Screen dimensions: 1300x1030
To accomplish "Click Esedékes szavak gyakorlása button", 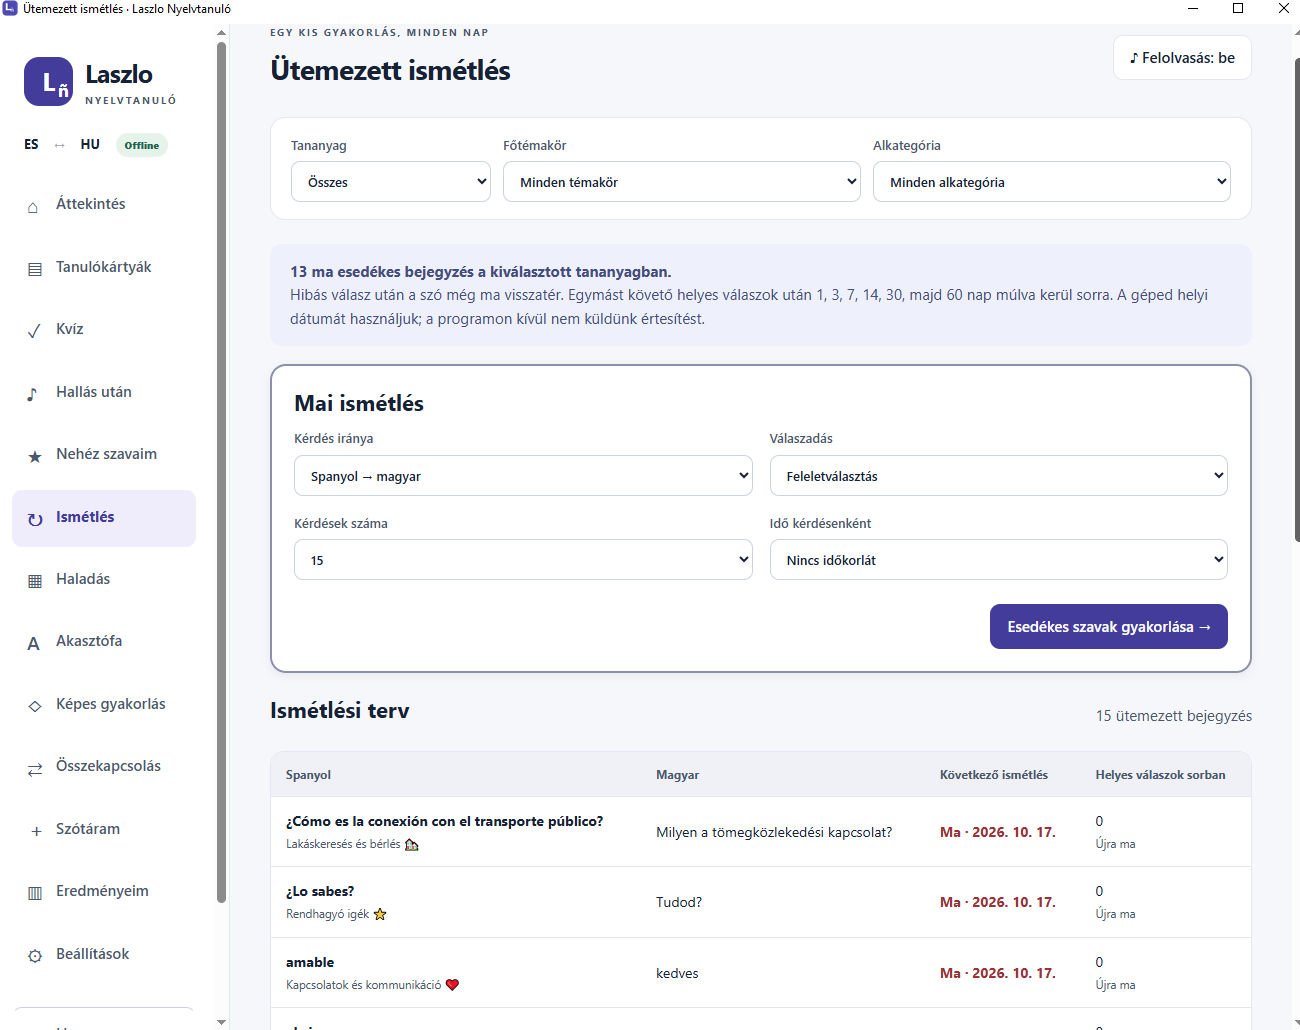I will [x=1109, y=627].
